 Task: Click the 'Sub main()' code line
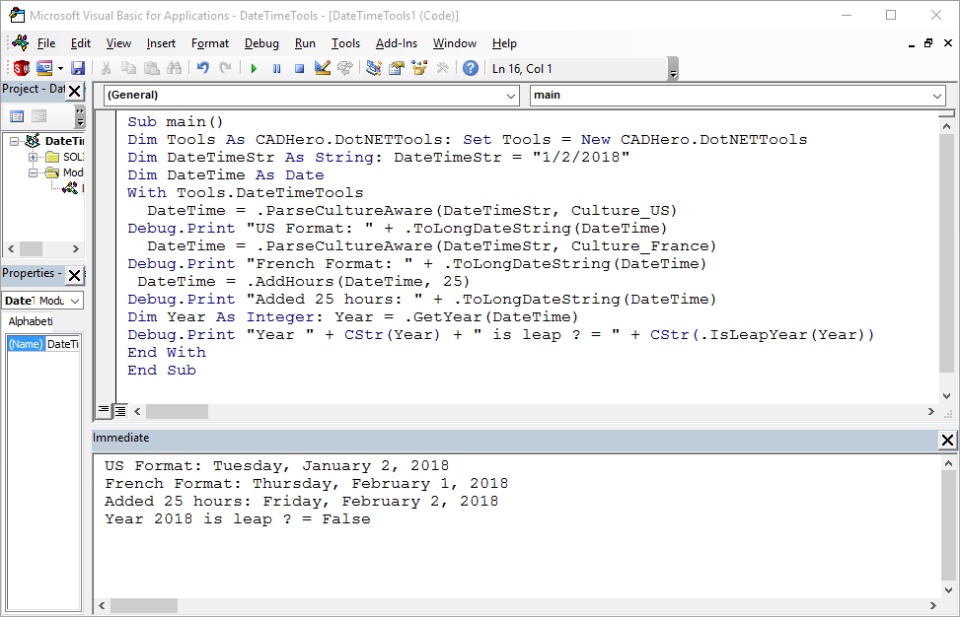pyautogui.click(x=175, y=122)
